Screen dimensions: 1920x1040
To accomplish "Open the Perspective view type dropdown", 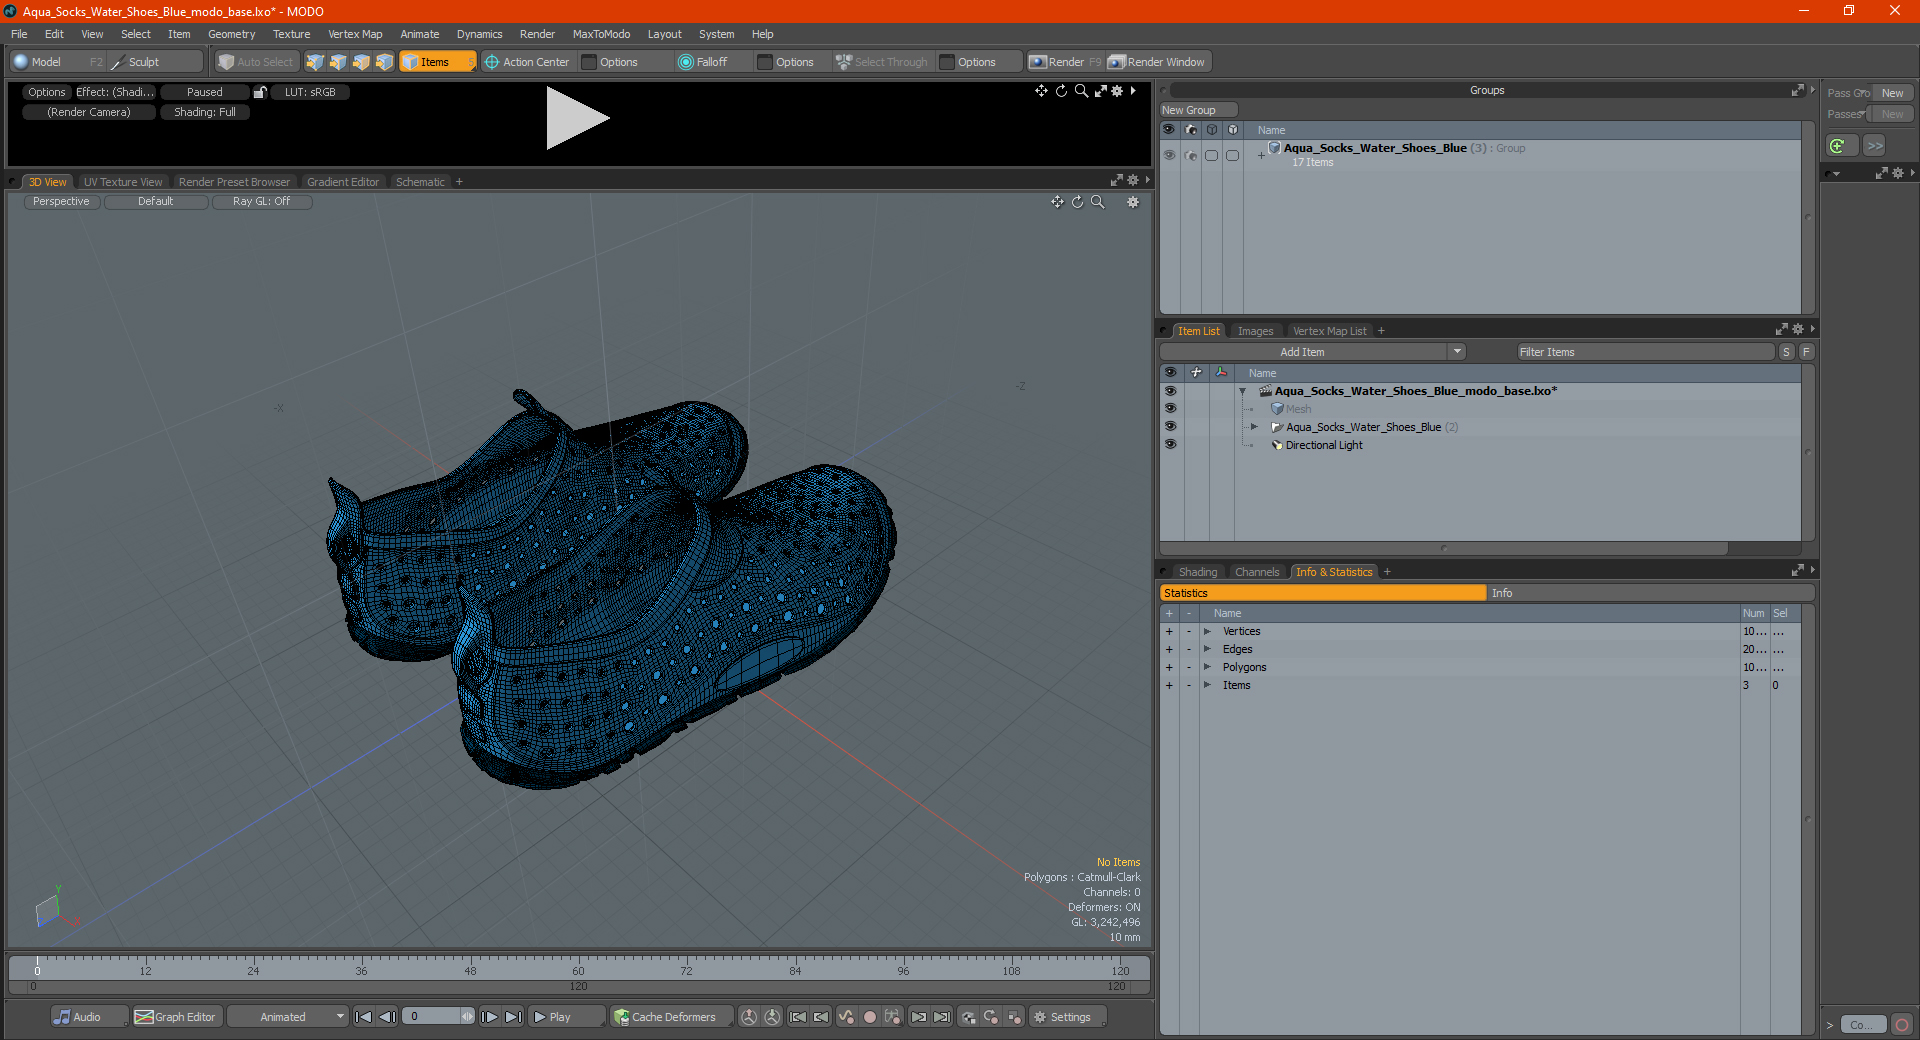I will coord(61,202).
